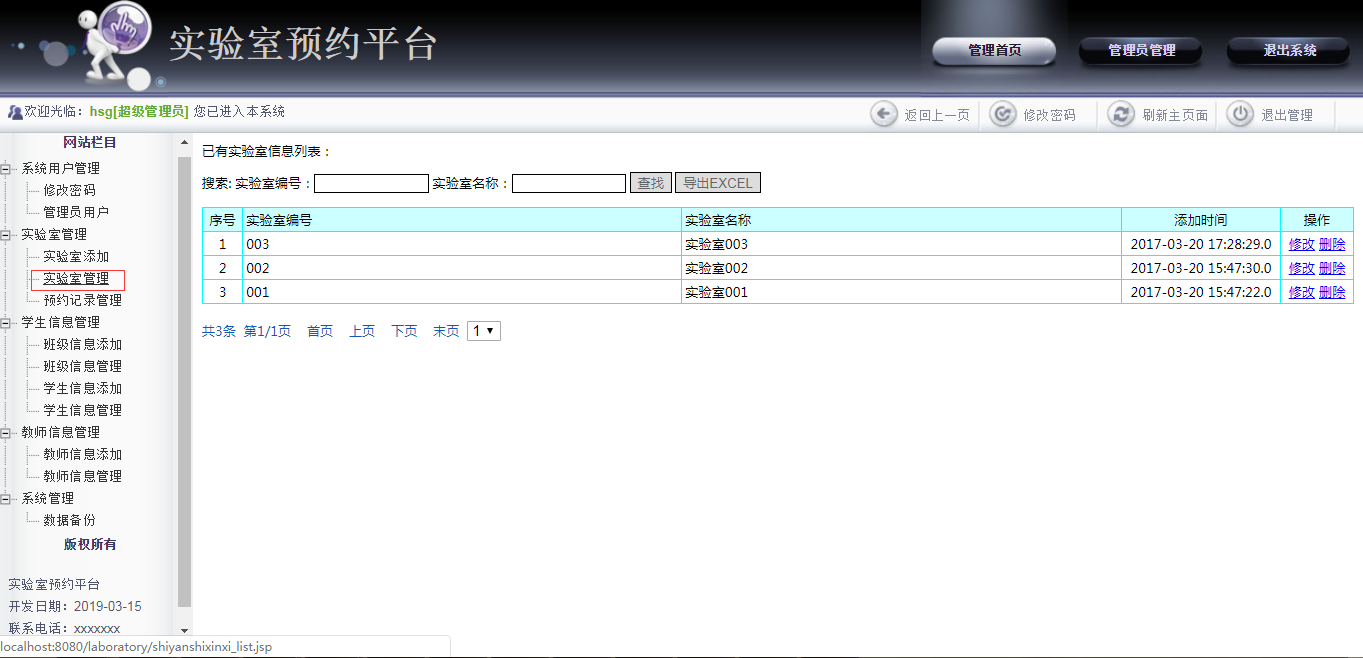1363x658 pixels.
Task: Click 删除 link for 实验室003
Action: [x=1332, y=244]
